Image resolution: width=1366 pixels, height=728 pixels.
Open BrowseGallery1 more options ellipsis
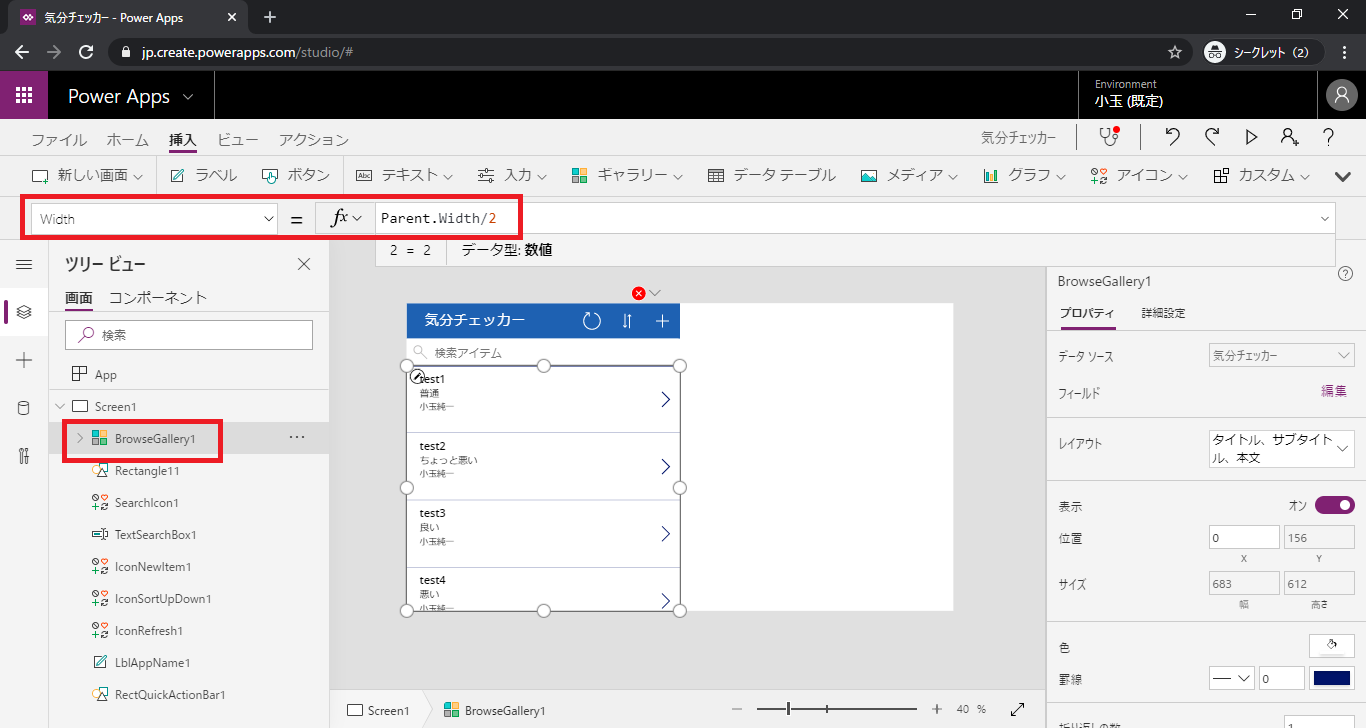click(297, 438)
